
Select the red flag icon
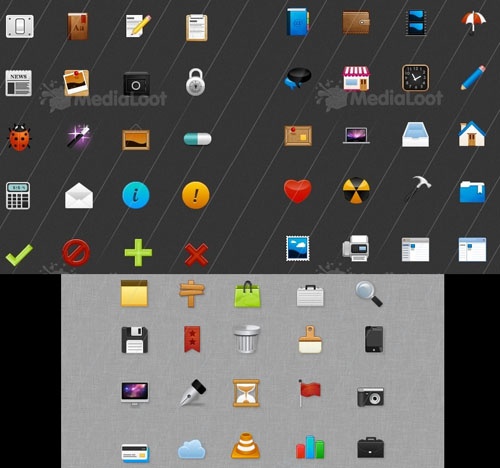[310, 393]
